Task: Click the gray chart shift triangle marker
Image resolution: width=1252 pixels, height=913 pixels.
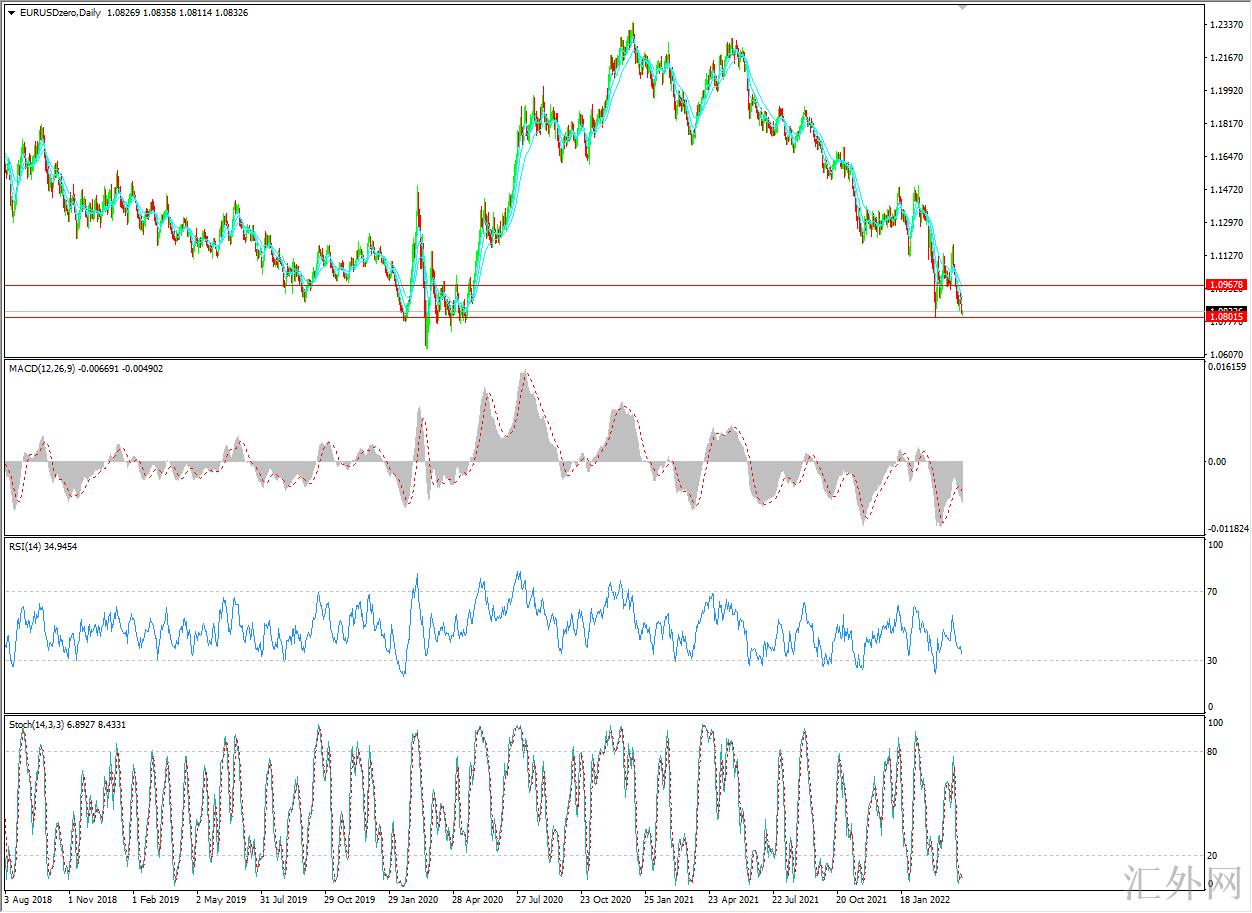Action: (963, 6)
